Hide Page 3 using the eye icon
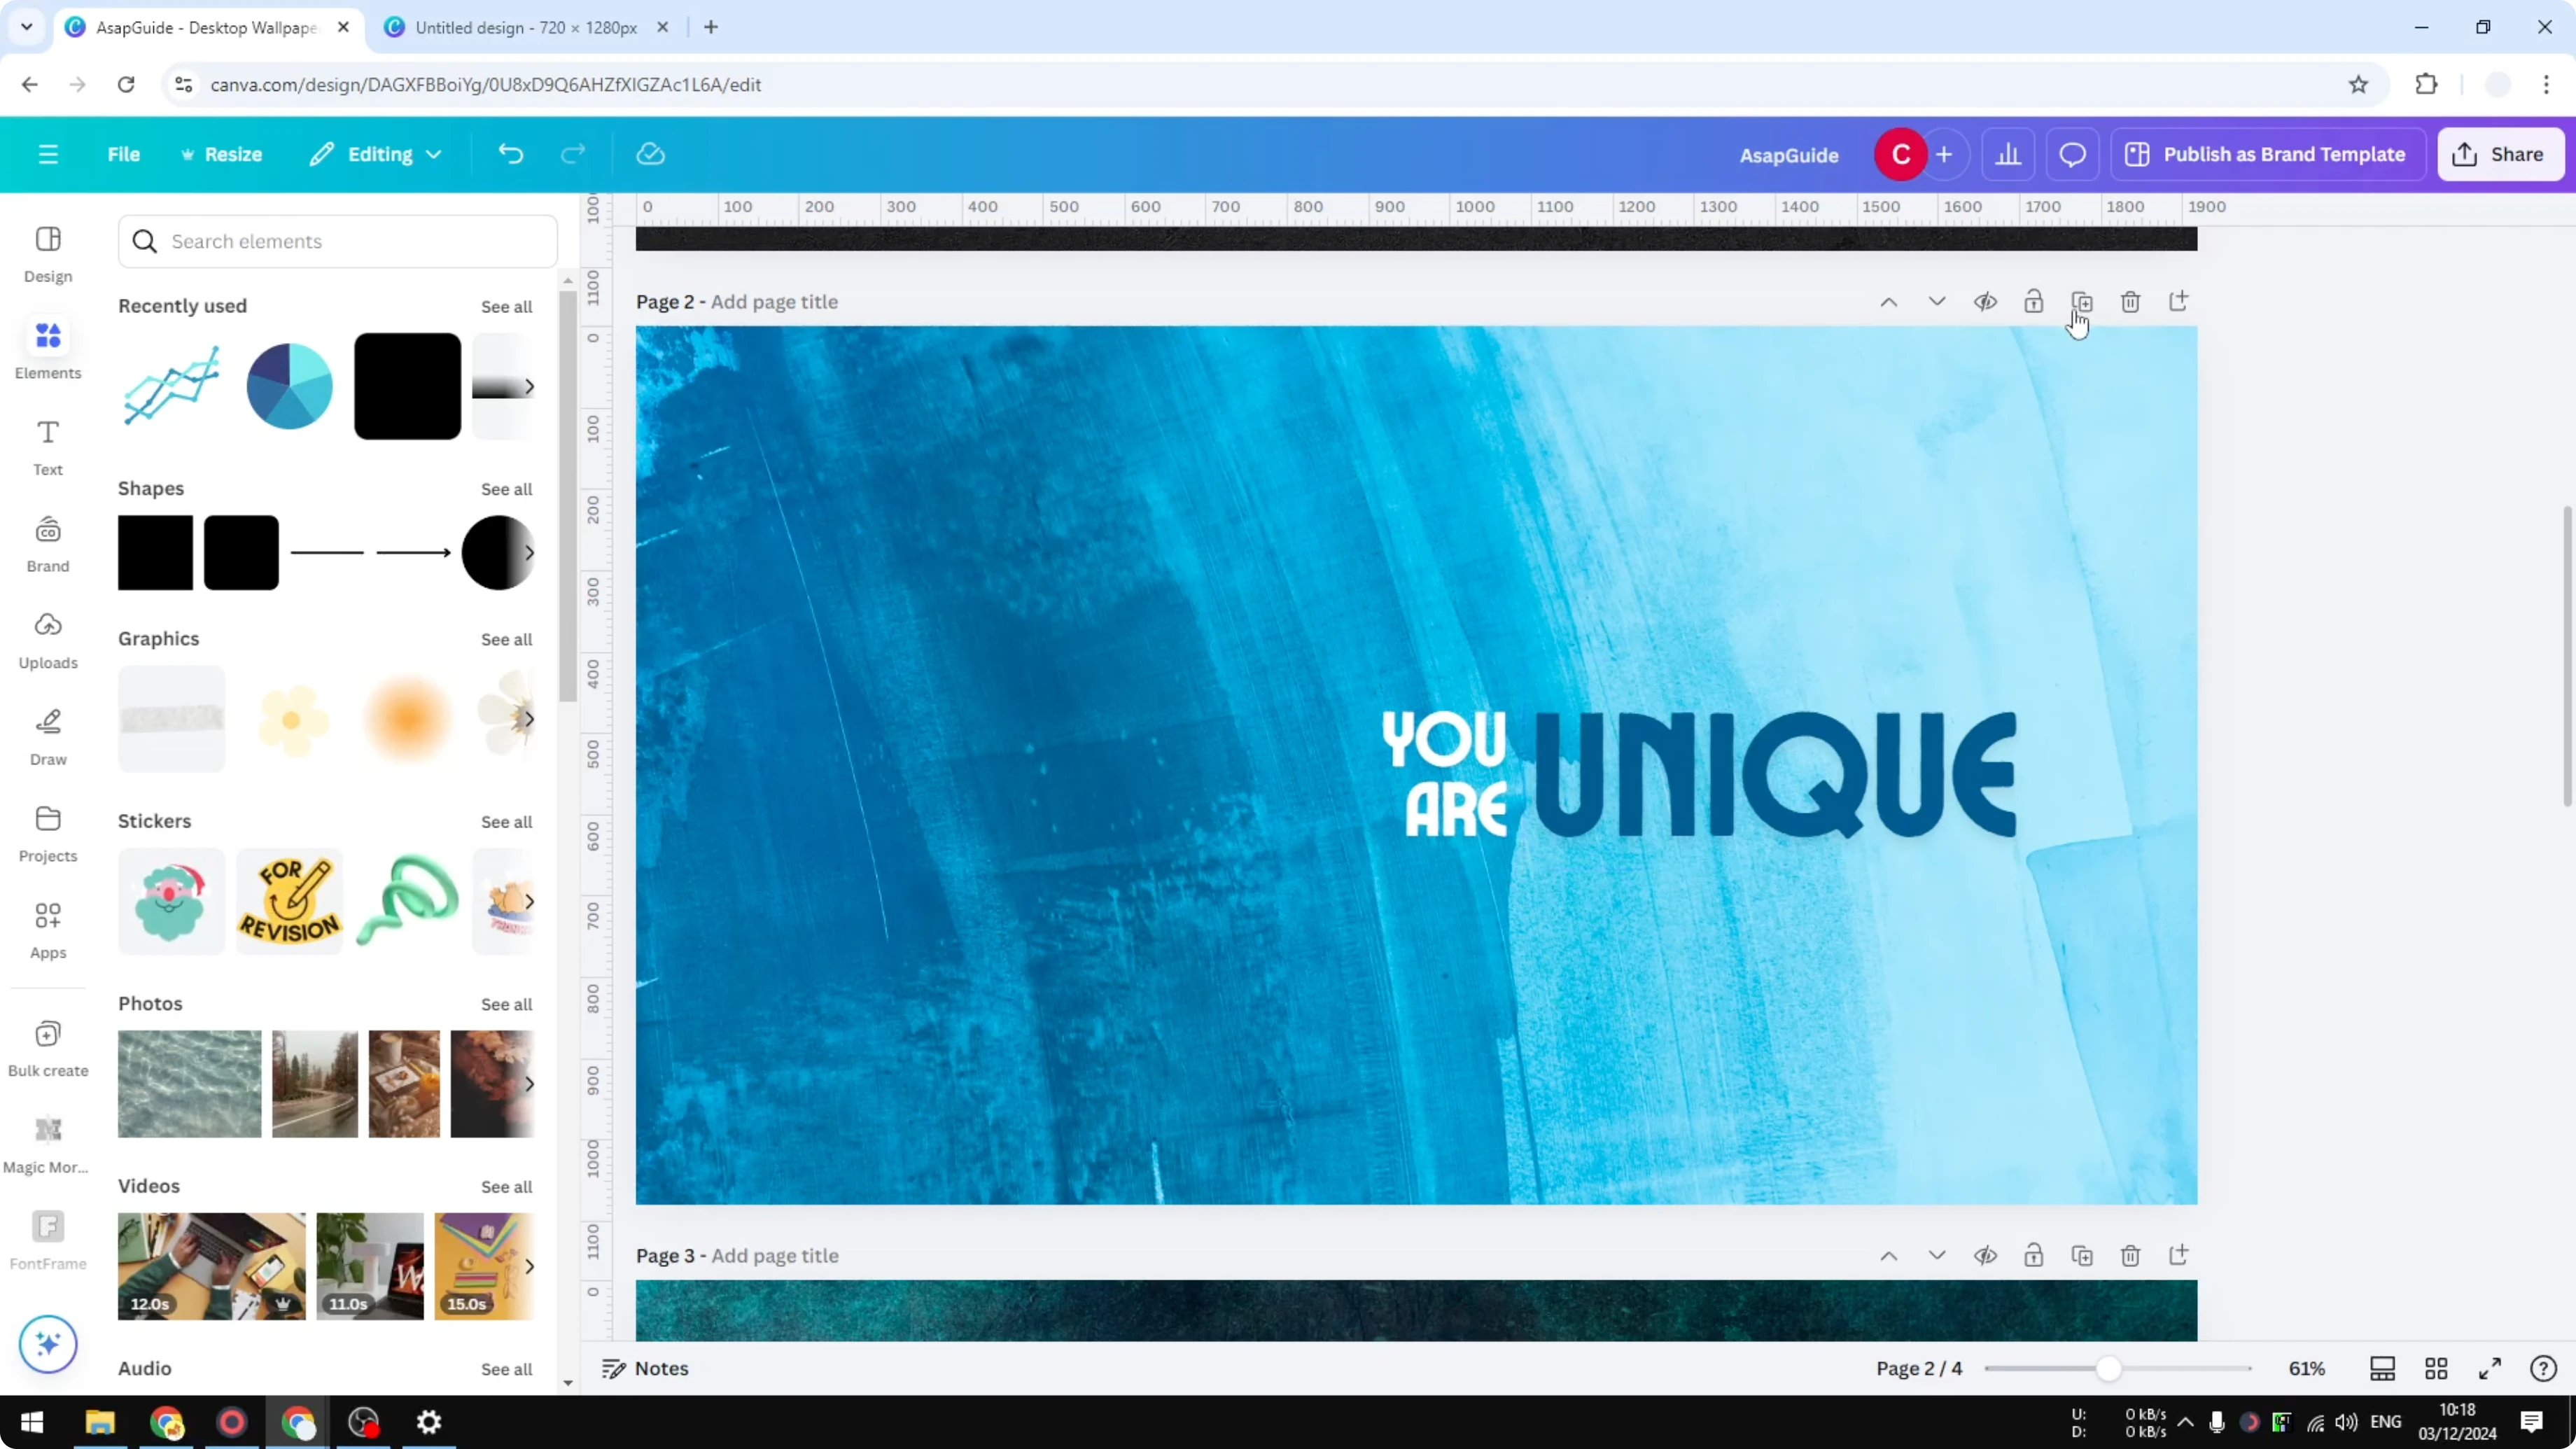The width and height of the screenshot is (2576, 1449). pos(1986,1255)
